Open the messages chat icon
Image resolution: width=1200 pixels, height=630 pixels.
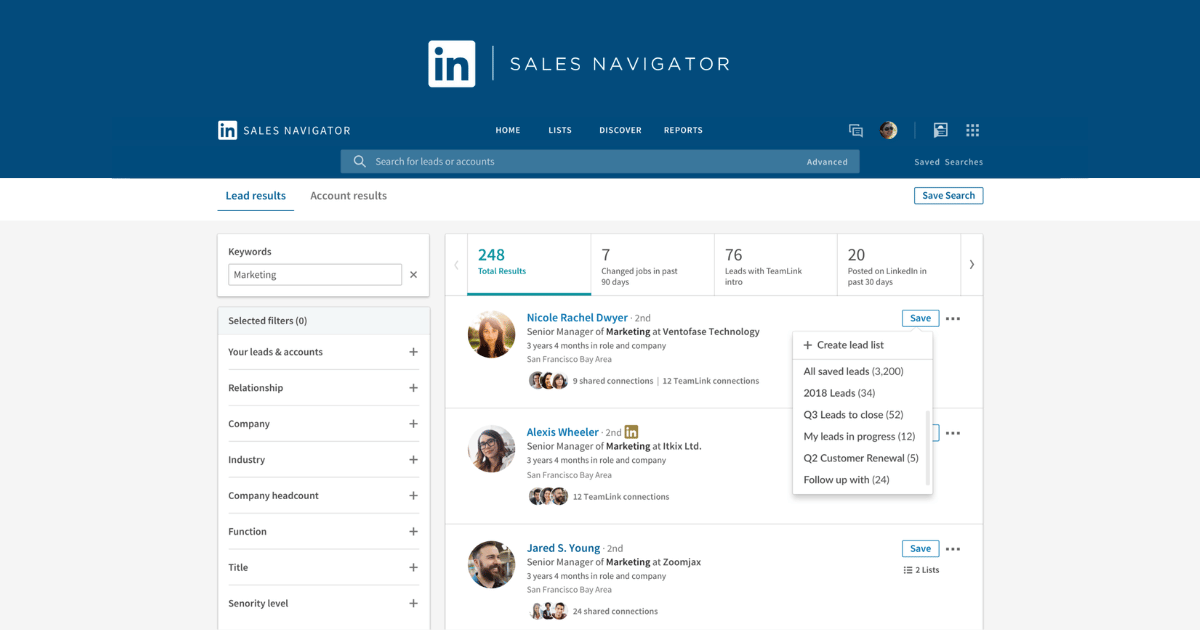pos(856,130)
